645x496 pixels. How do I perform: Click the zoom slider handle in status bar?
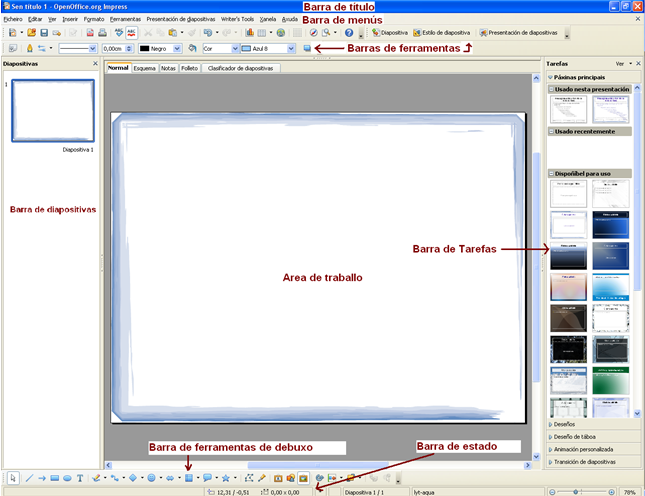pos(575,492)
